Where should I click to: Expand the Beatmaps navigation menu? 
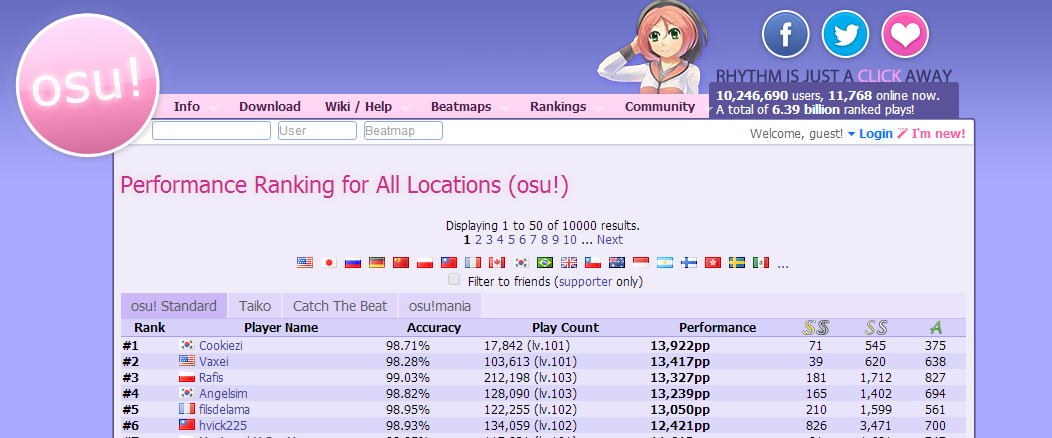pyautogui.click(x=461, y=107)
